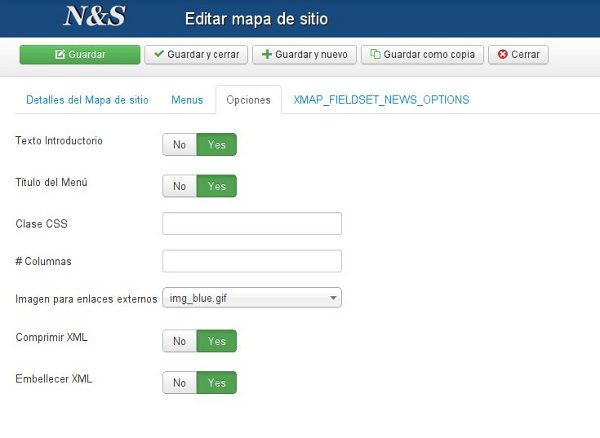Click the # Columnas label

(43, 261)
